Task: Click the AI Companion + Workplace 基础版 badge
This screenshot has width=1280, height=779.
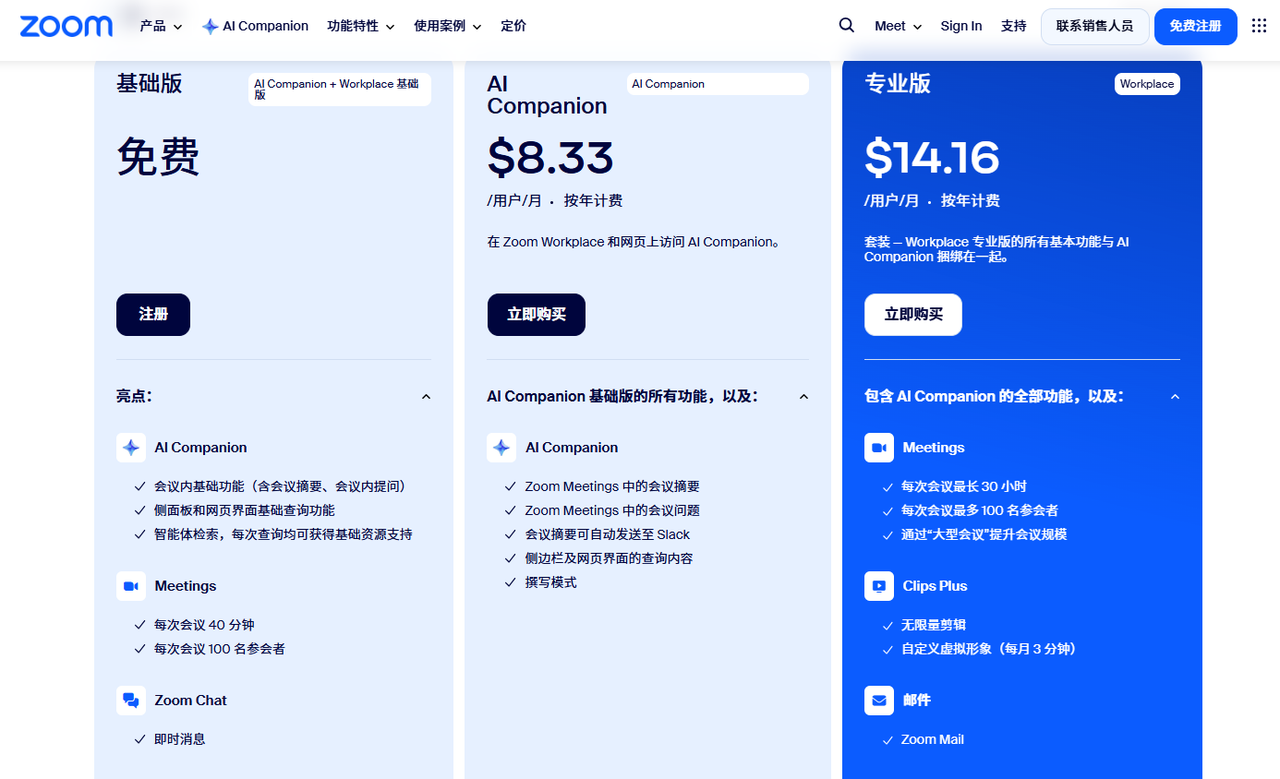Action: click(340, 89)
